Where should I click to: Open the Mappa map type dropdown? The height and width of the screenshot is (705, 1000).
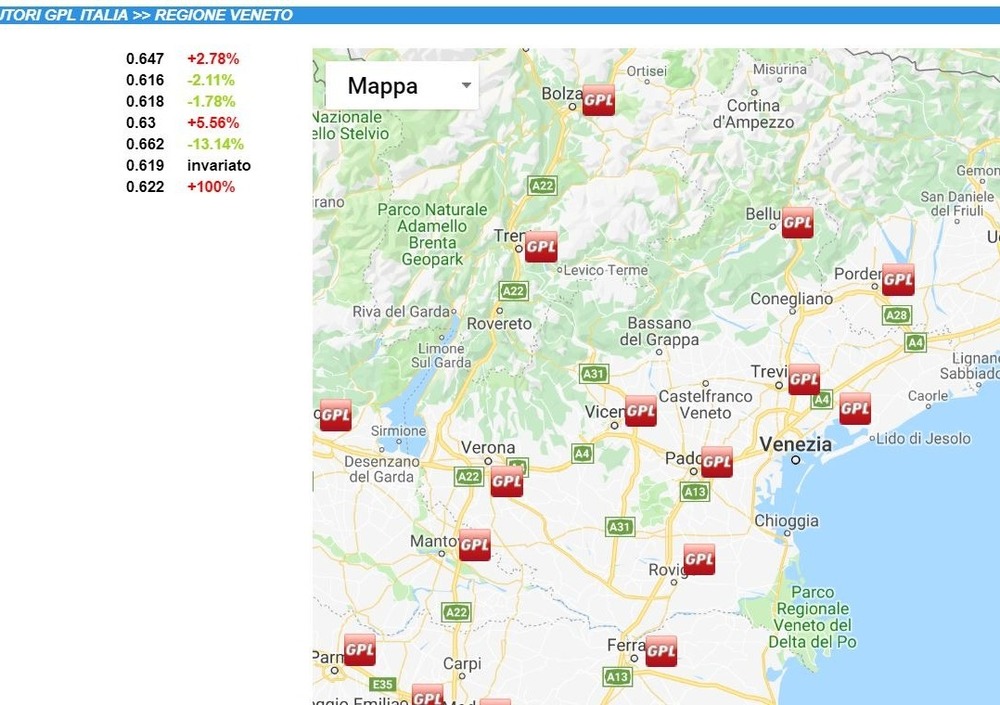click(402, 85)
